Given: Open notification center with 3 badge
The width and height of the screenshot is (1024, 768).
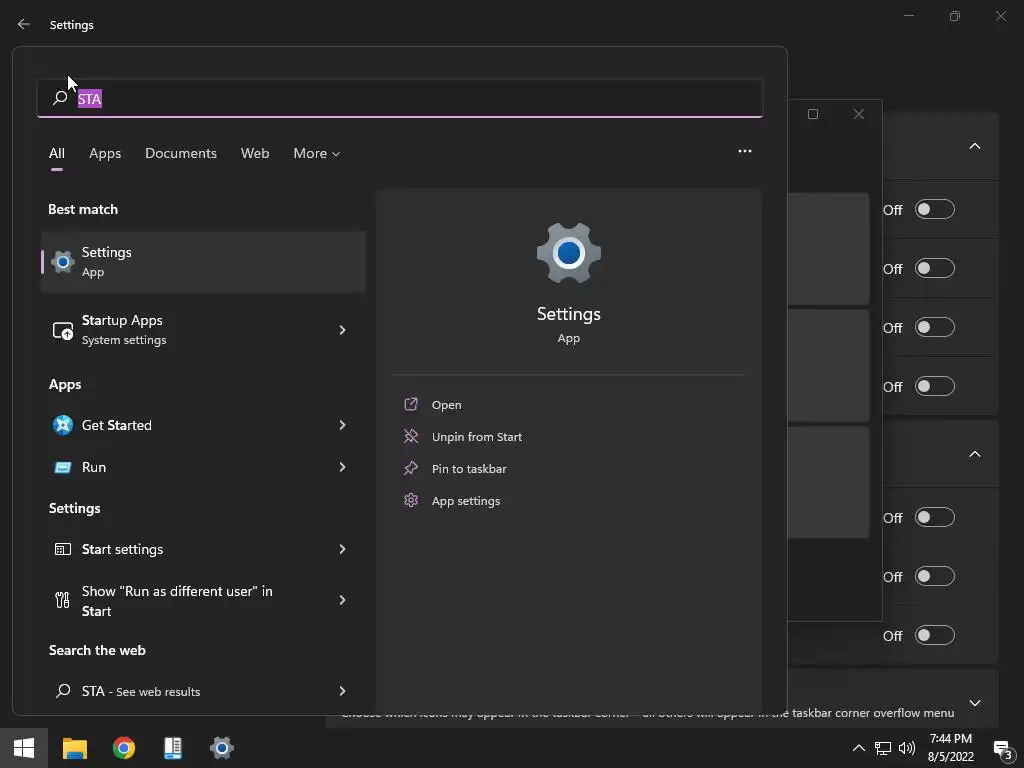Looking at the screenshot, I should pos(1002,749).
